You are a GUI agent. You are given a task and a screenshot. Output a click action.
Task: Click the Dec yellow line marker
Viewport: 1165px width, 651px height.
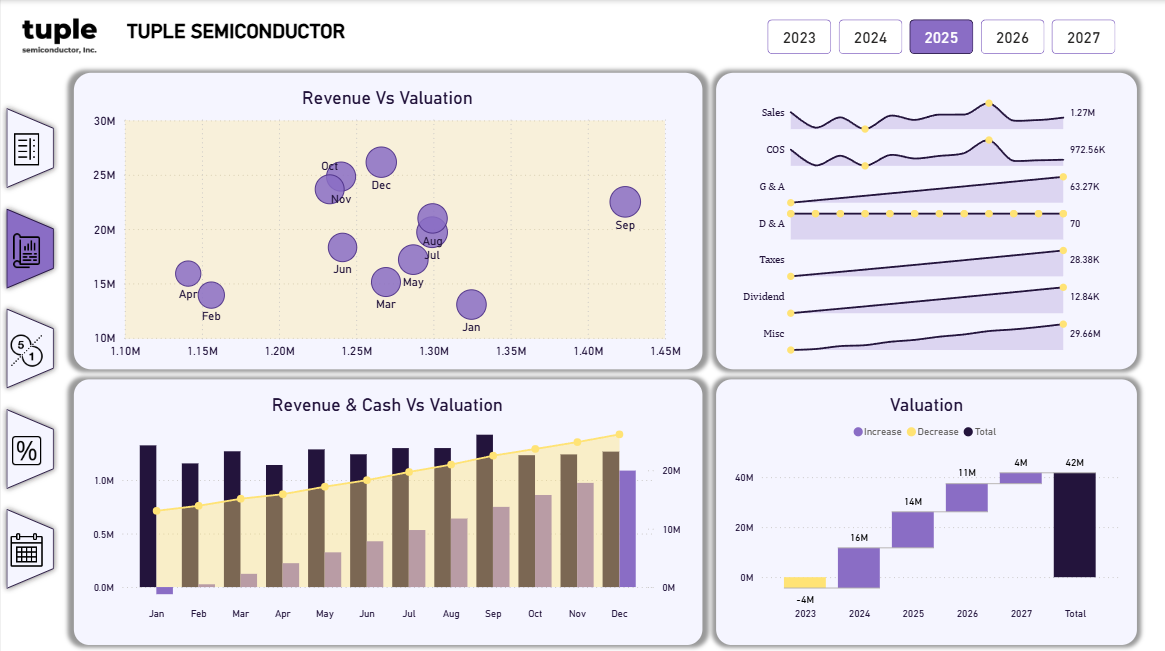tap(620, 435)
